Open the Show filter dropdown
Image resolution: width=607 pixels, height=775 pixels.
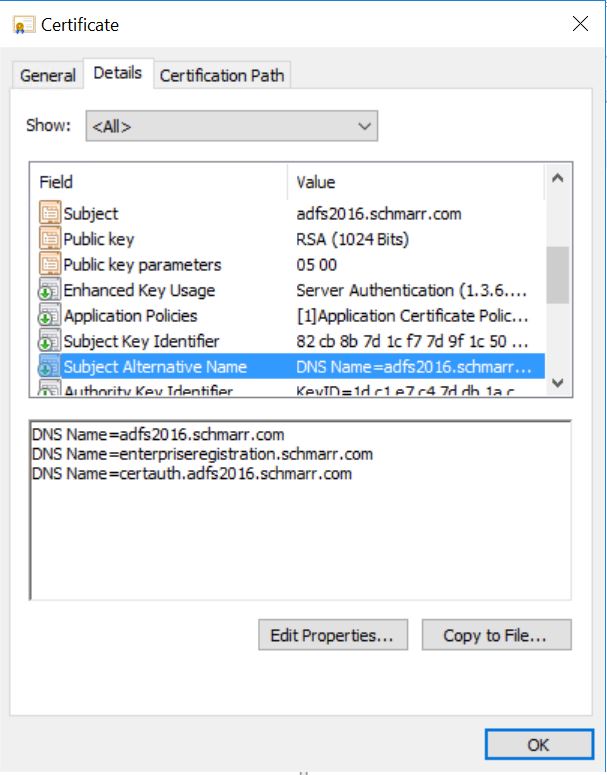click(231, 126)
